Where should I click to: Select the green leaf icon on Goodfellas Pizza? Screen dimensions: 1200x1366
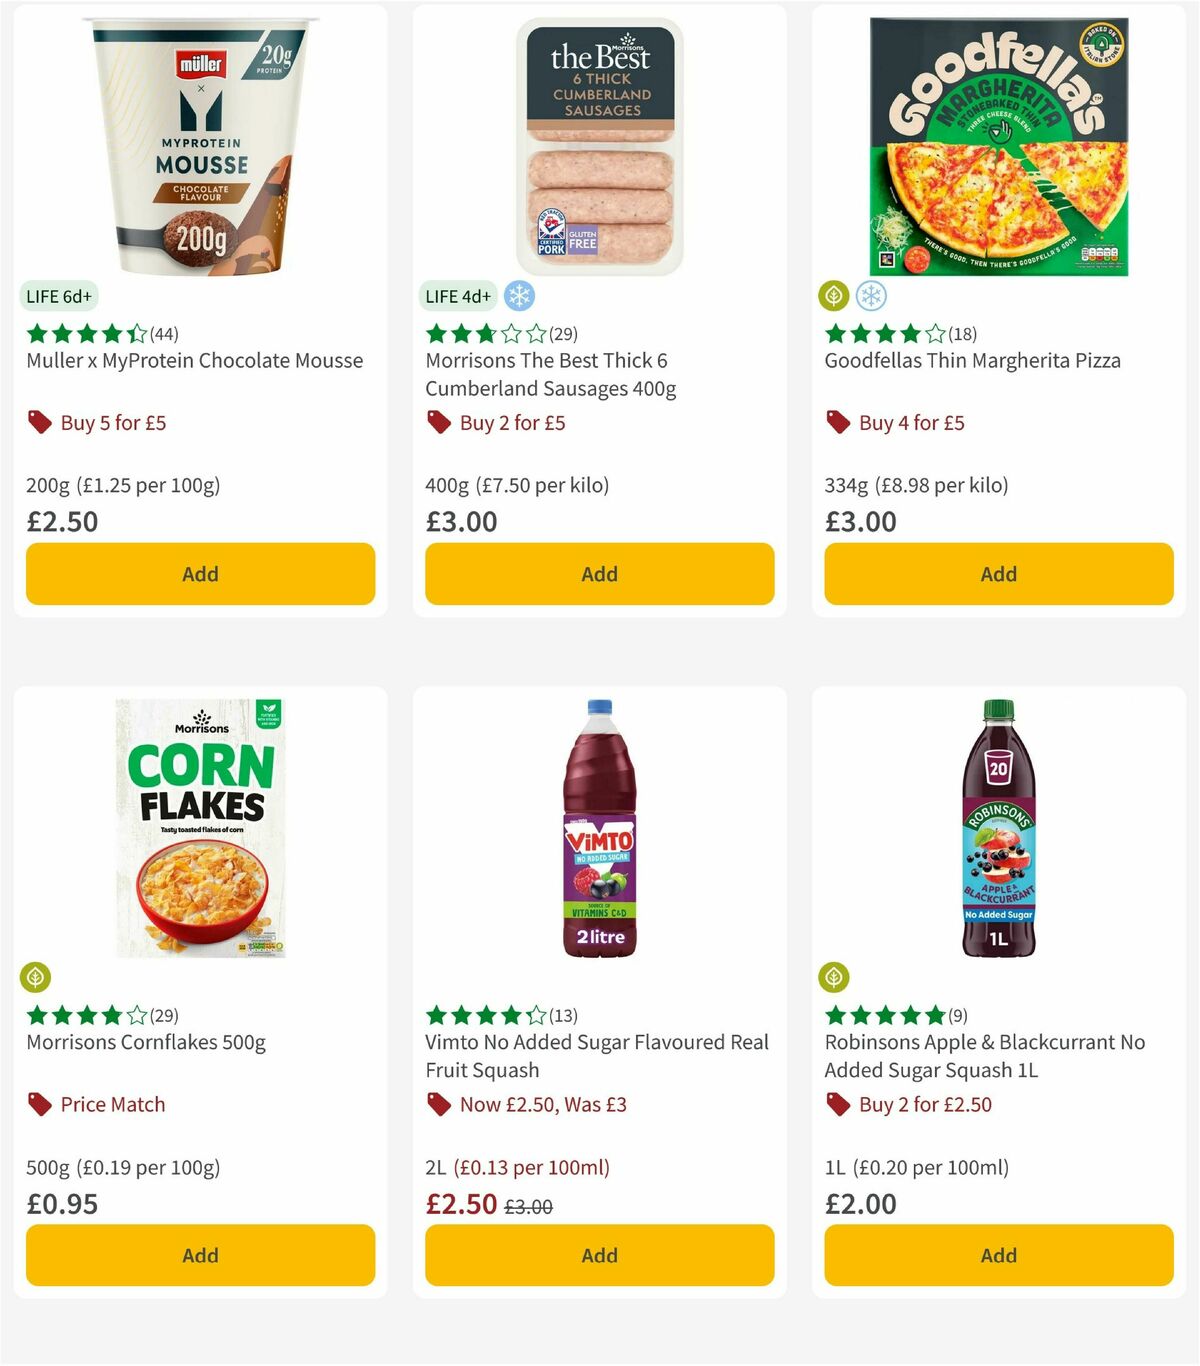point(833,296)
